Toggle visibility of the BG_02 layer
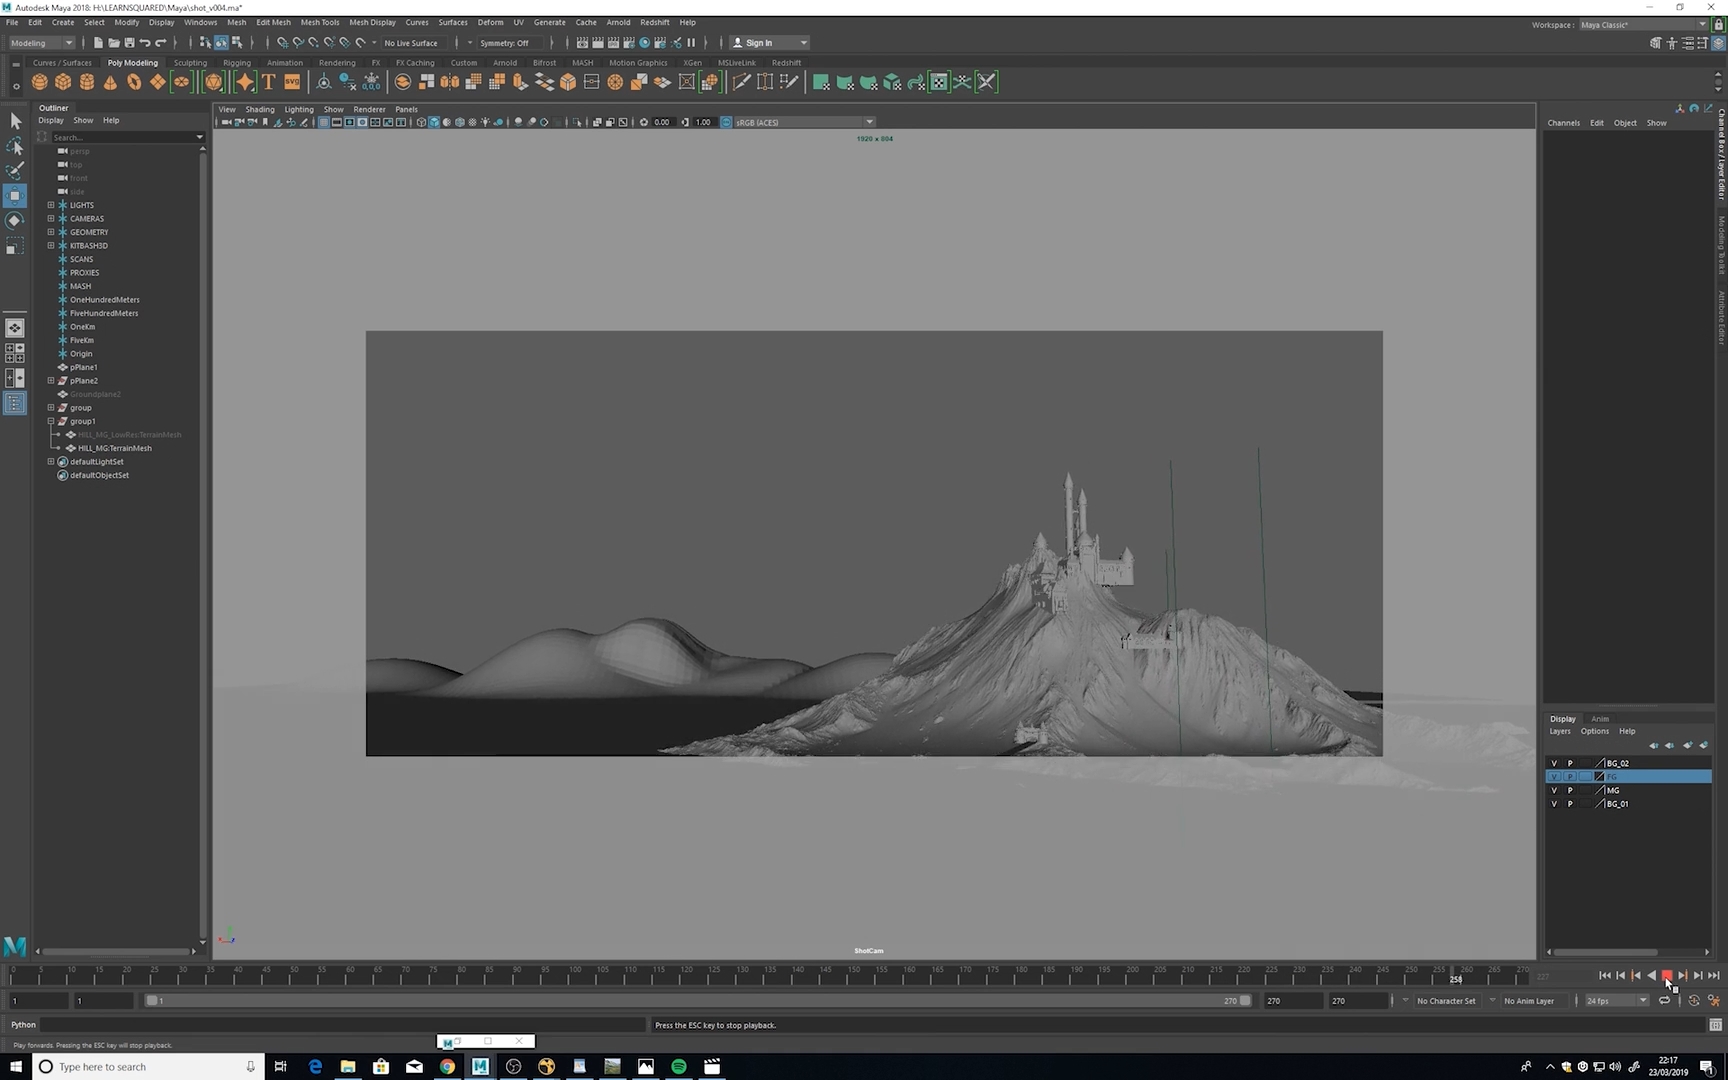Image resolution: width=1728 pixels, height=1080 pixels. (x=1554, y=763)
